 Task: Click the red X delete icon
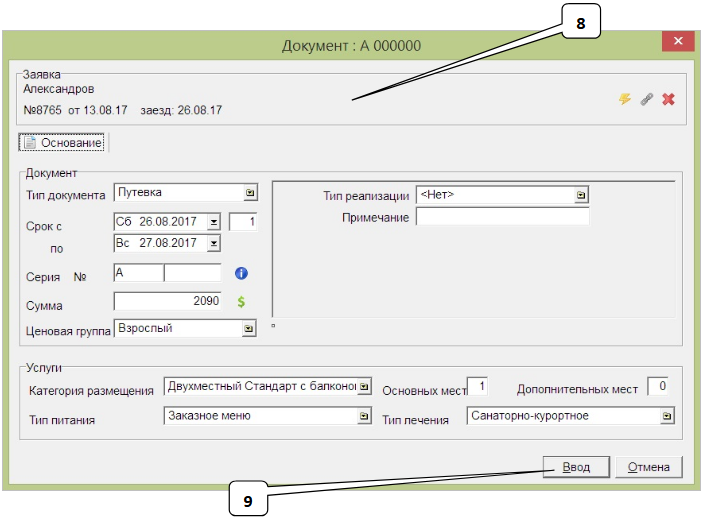pyautogui.click(x=668, y=100)
